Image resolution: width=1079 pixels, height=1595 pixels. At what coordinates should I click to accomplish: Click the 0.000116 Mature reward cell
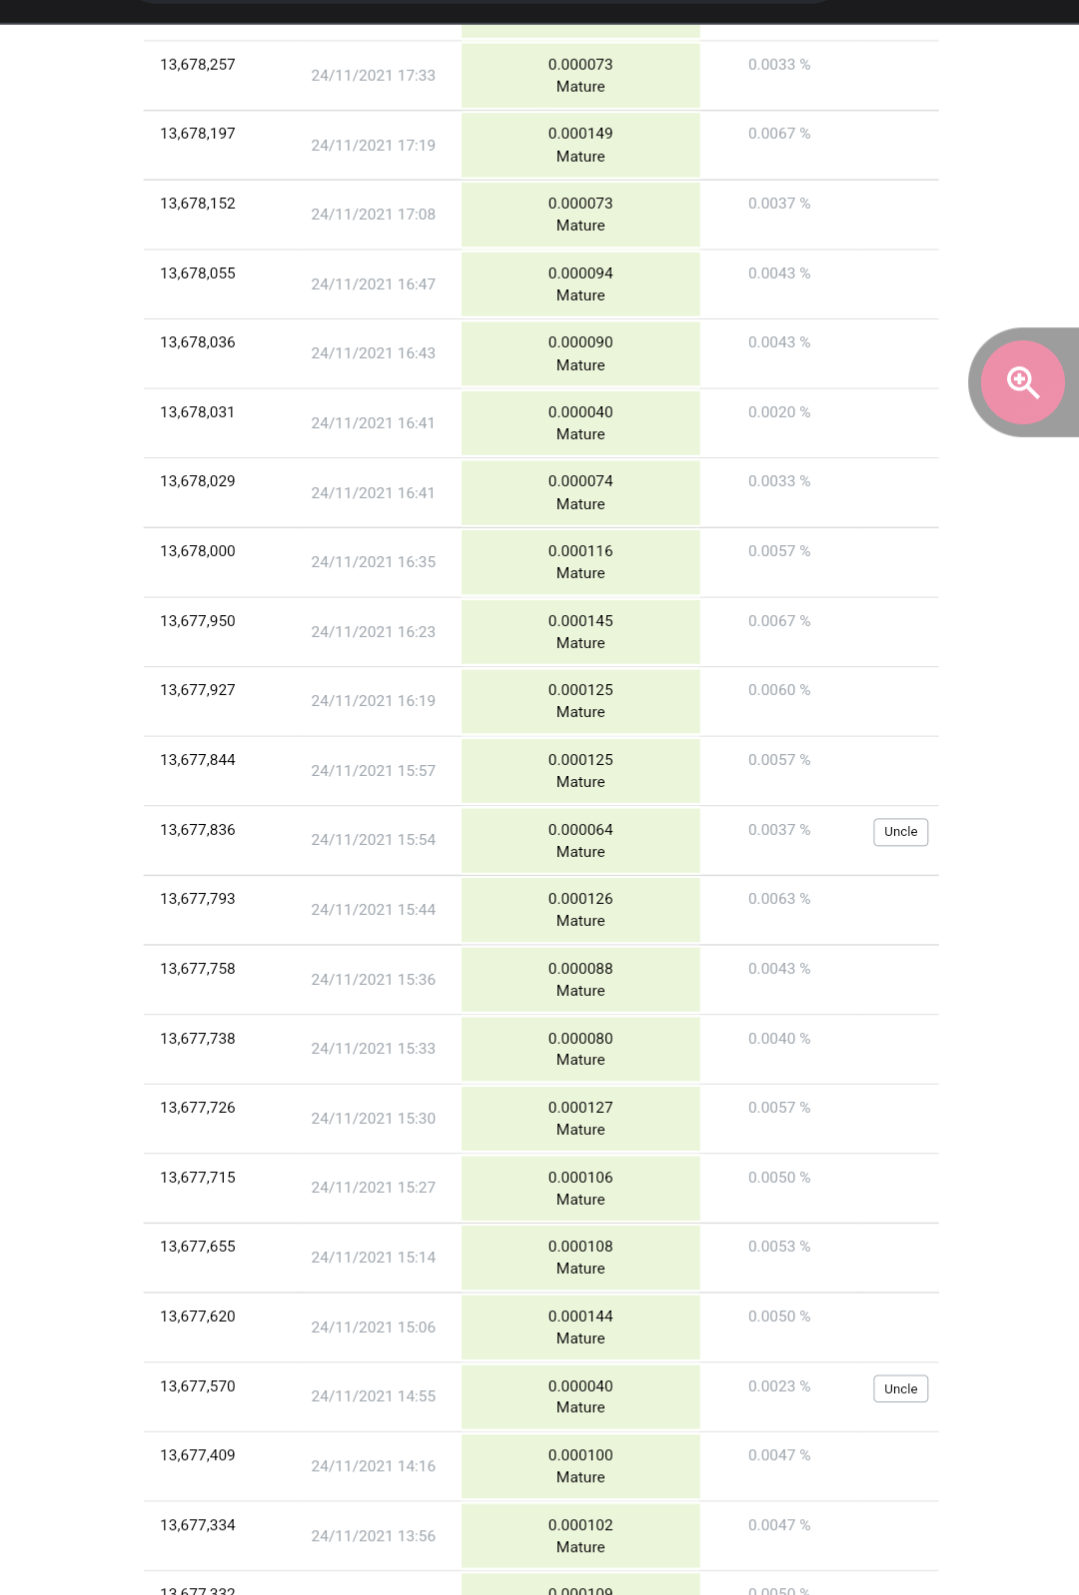coord(580,562)
